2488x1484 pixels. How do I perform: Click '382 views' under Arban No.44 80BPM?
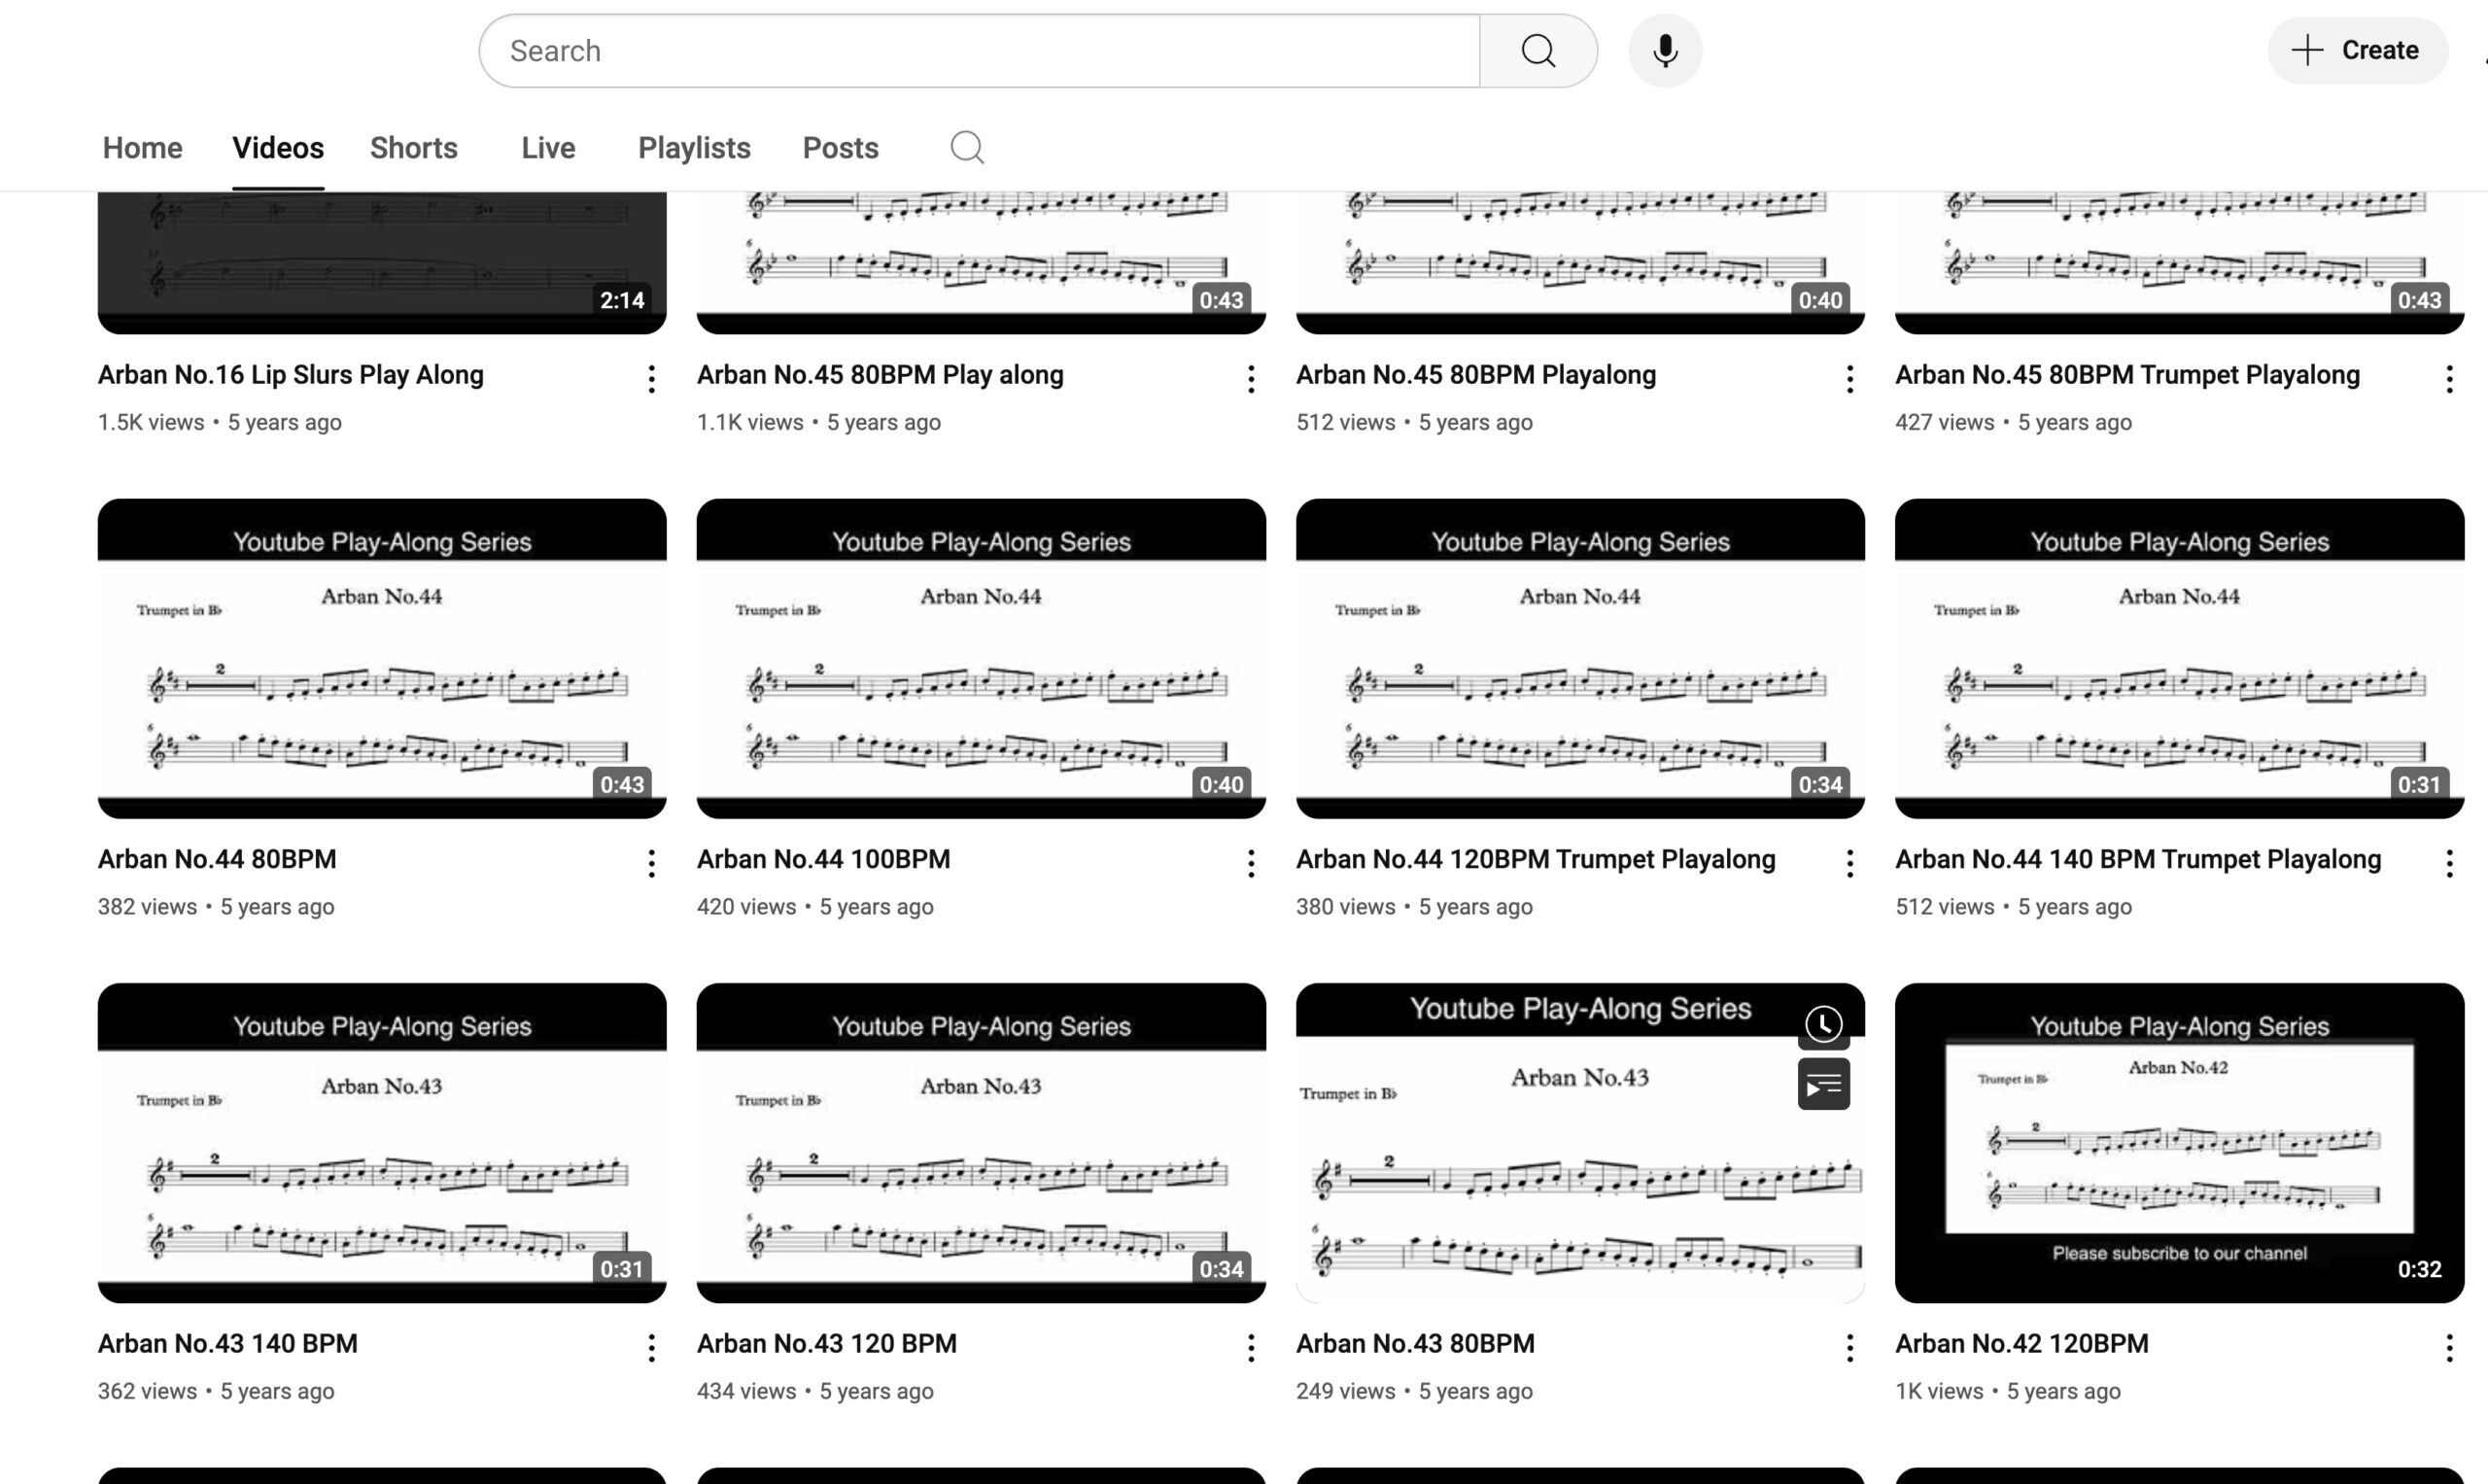147,907
